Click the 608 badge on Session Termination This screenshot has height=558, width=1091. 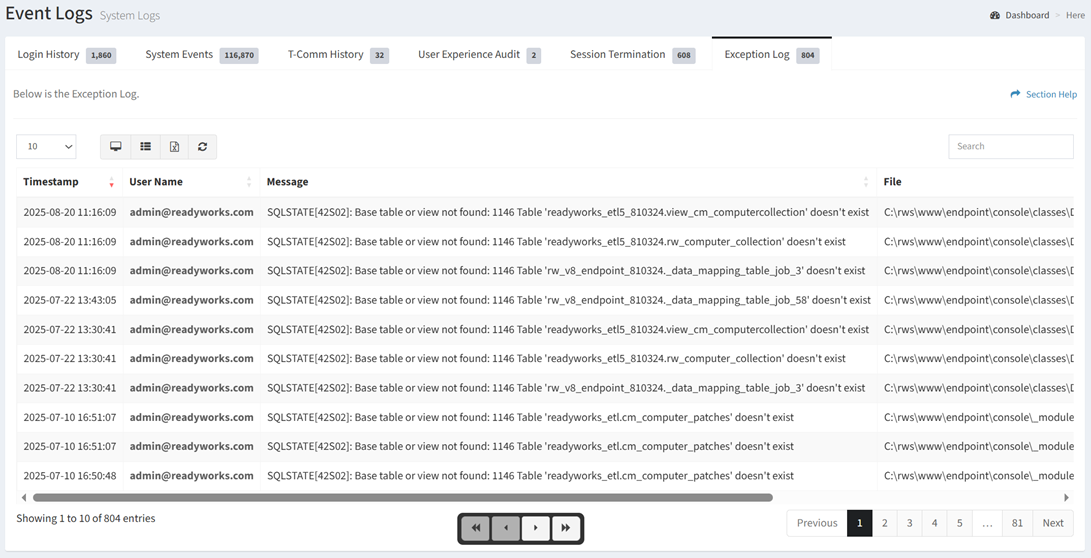pyautogui.click(x=683, y=55)
